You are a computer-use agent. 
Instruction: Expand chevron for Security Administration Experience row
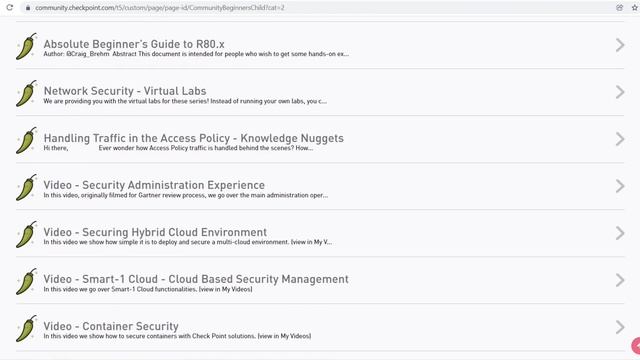pyautogui.click(x=620, y=186)
